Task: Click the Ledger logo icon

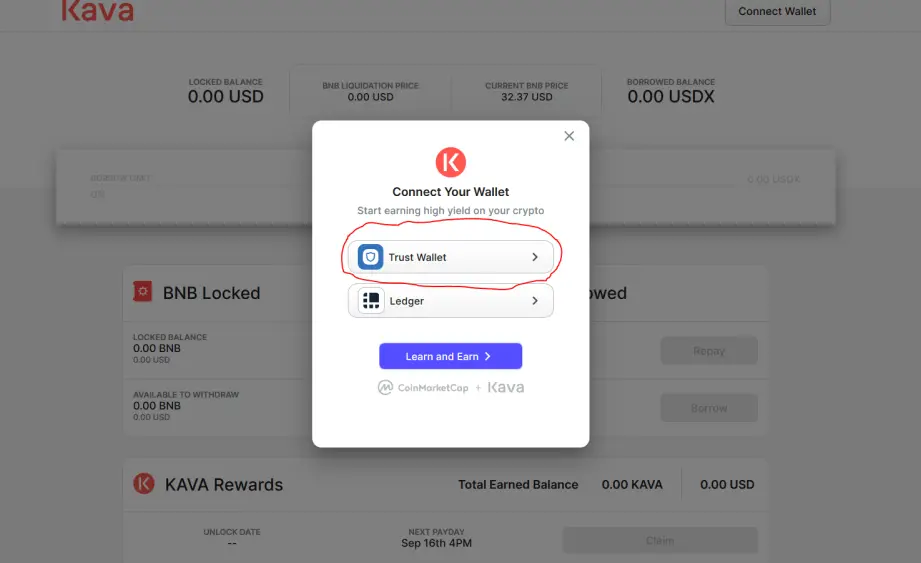Action: click(x=371, y=301)
